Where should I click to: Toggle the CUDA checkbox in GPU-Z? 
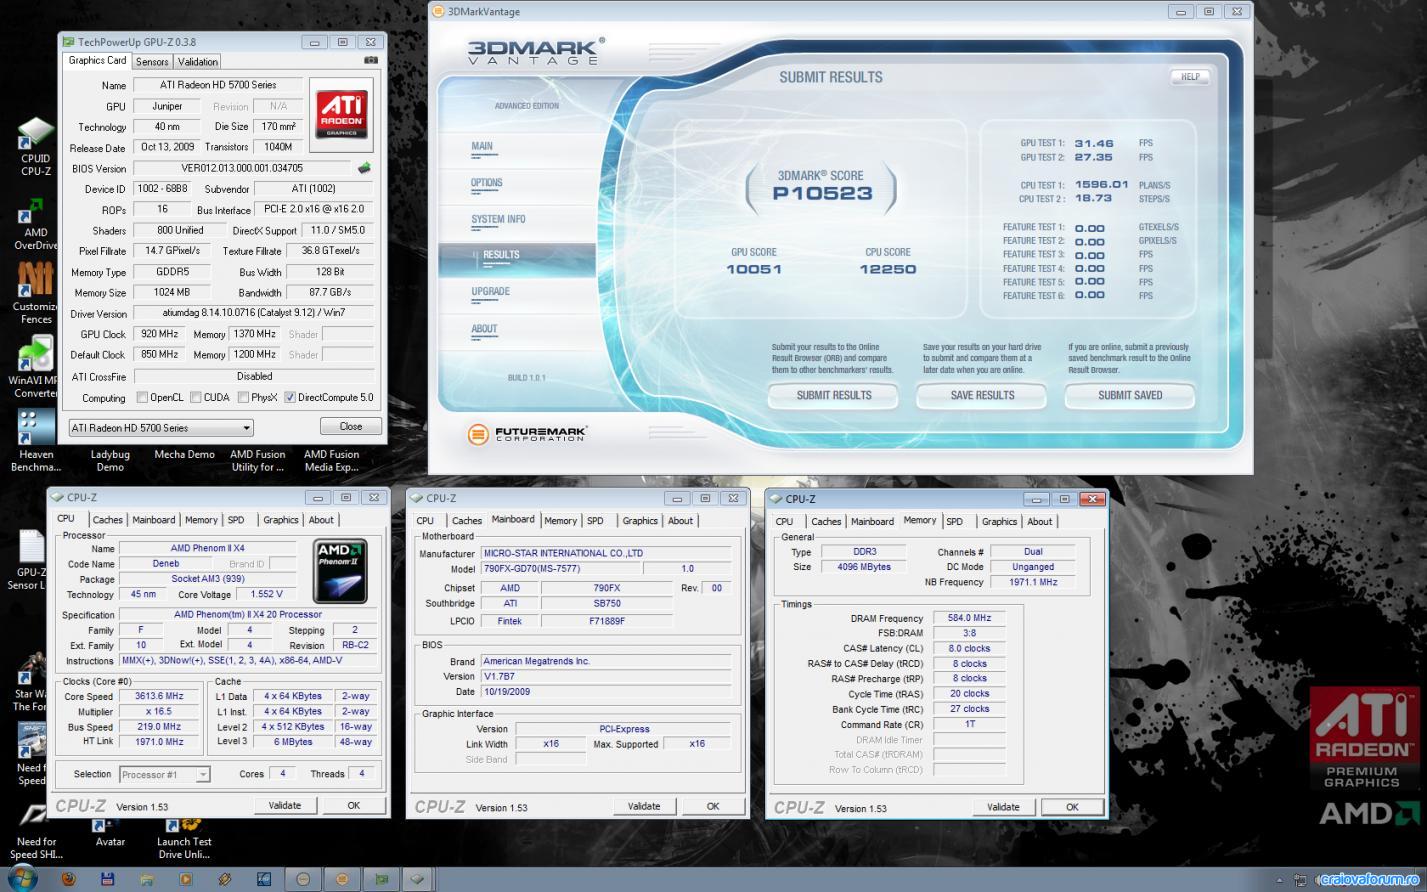coord(196,397)
